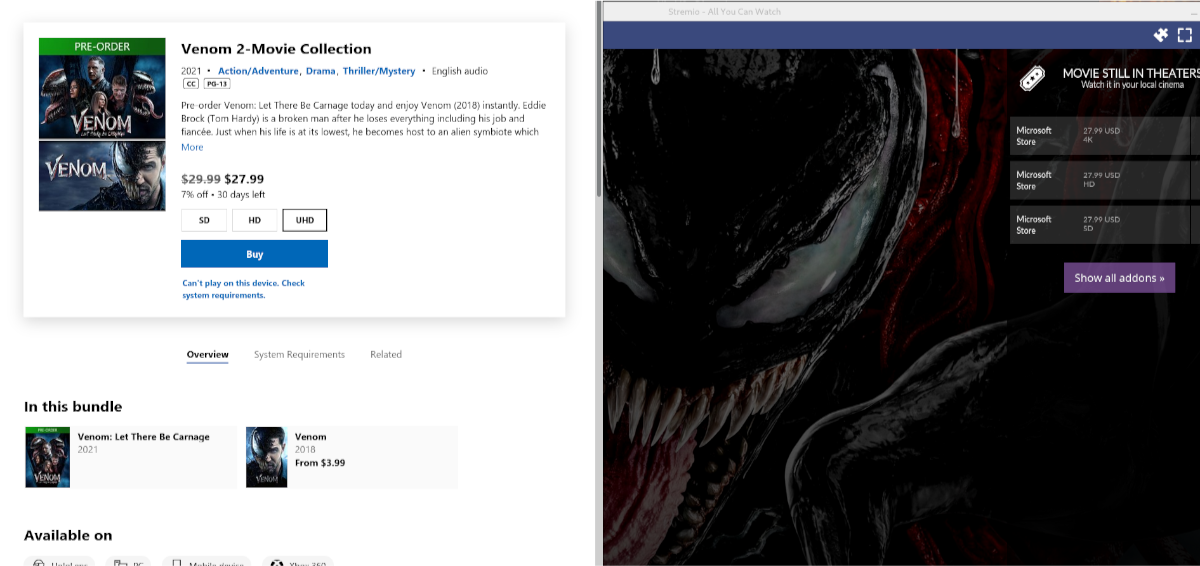
Task: Open Check system requirements link
Action: pos(243,289)
